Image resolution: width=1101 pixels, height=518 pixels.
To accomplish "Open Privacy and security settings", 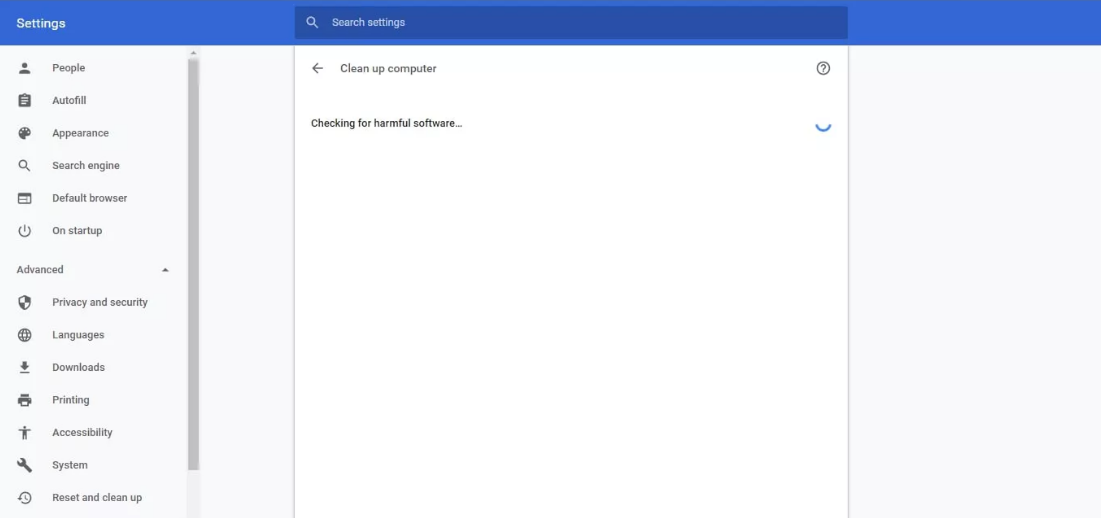I will pyautogui.click(x=100, y=303).
